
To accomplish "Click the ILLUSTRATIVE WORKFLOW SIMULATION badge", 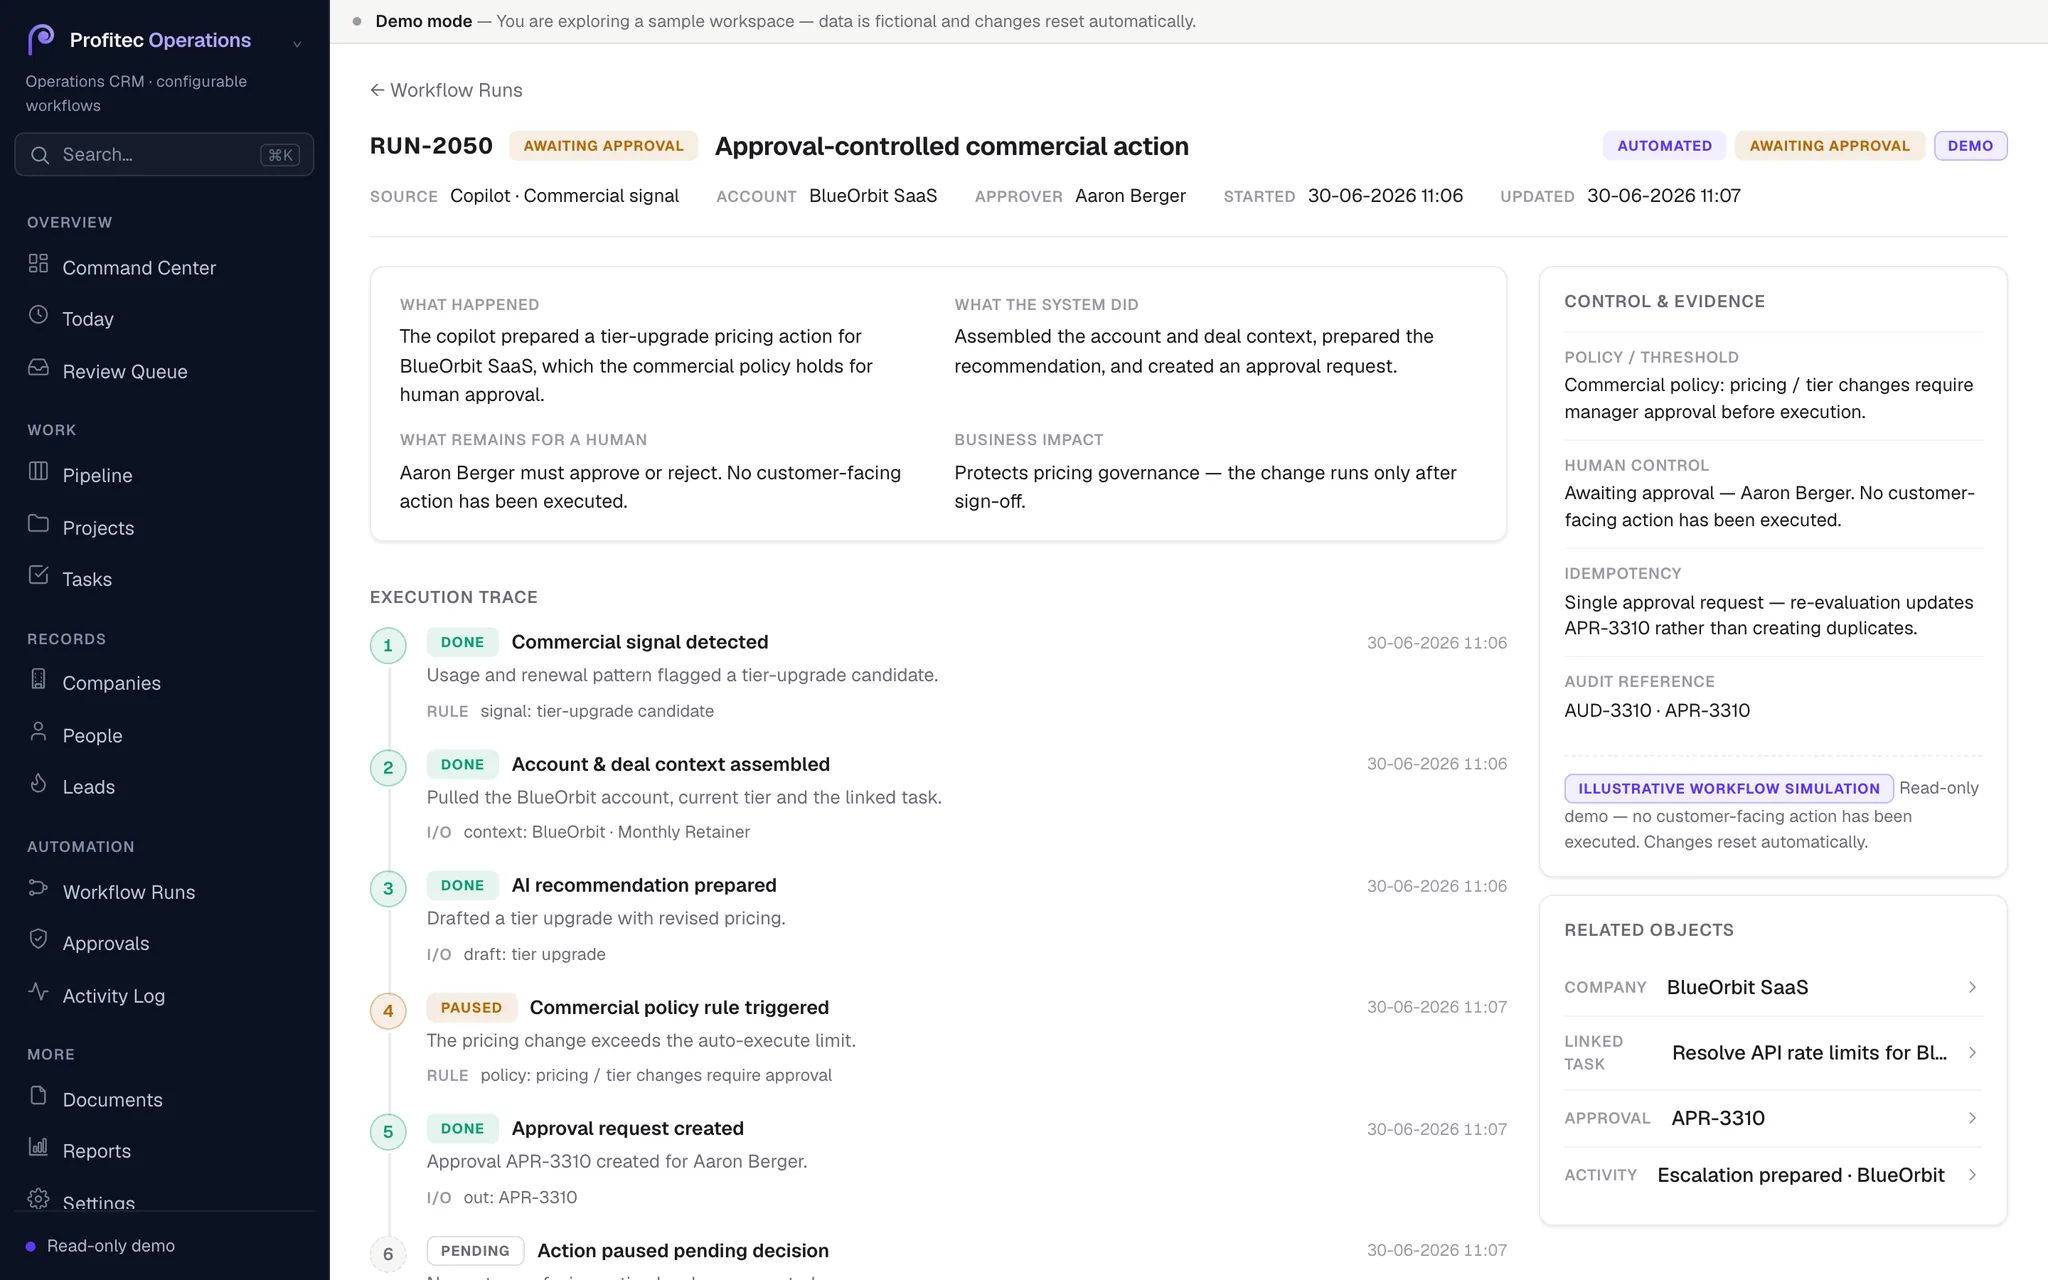I will pyautogui.click(x=1729, y=788).
